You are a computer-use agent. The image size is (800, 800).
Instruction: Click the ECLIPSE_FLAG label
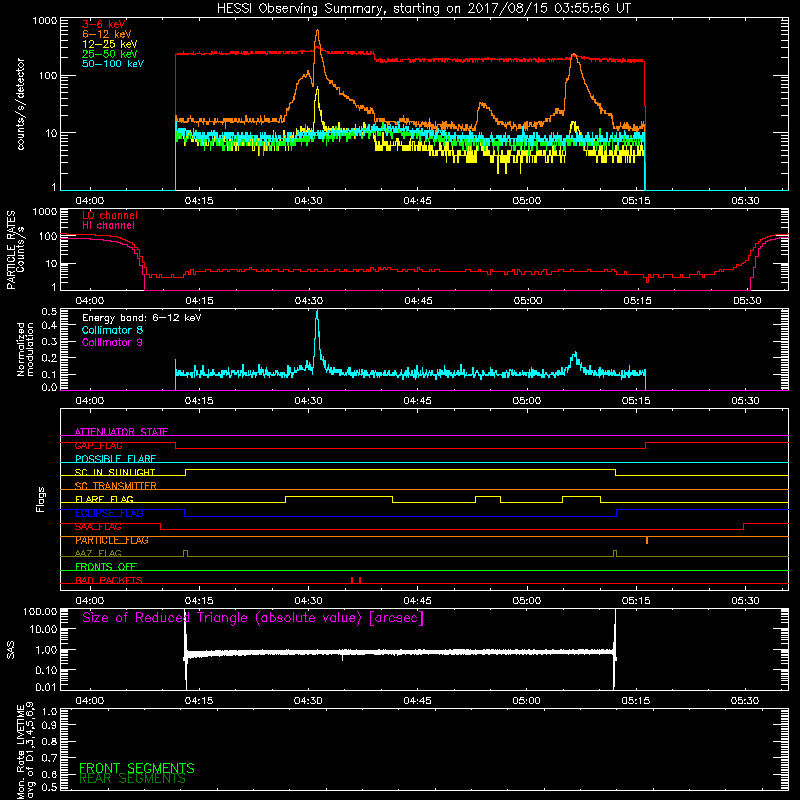tap(109, 513)
